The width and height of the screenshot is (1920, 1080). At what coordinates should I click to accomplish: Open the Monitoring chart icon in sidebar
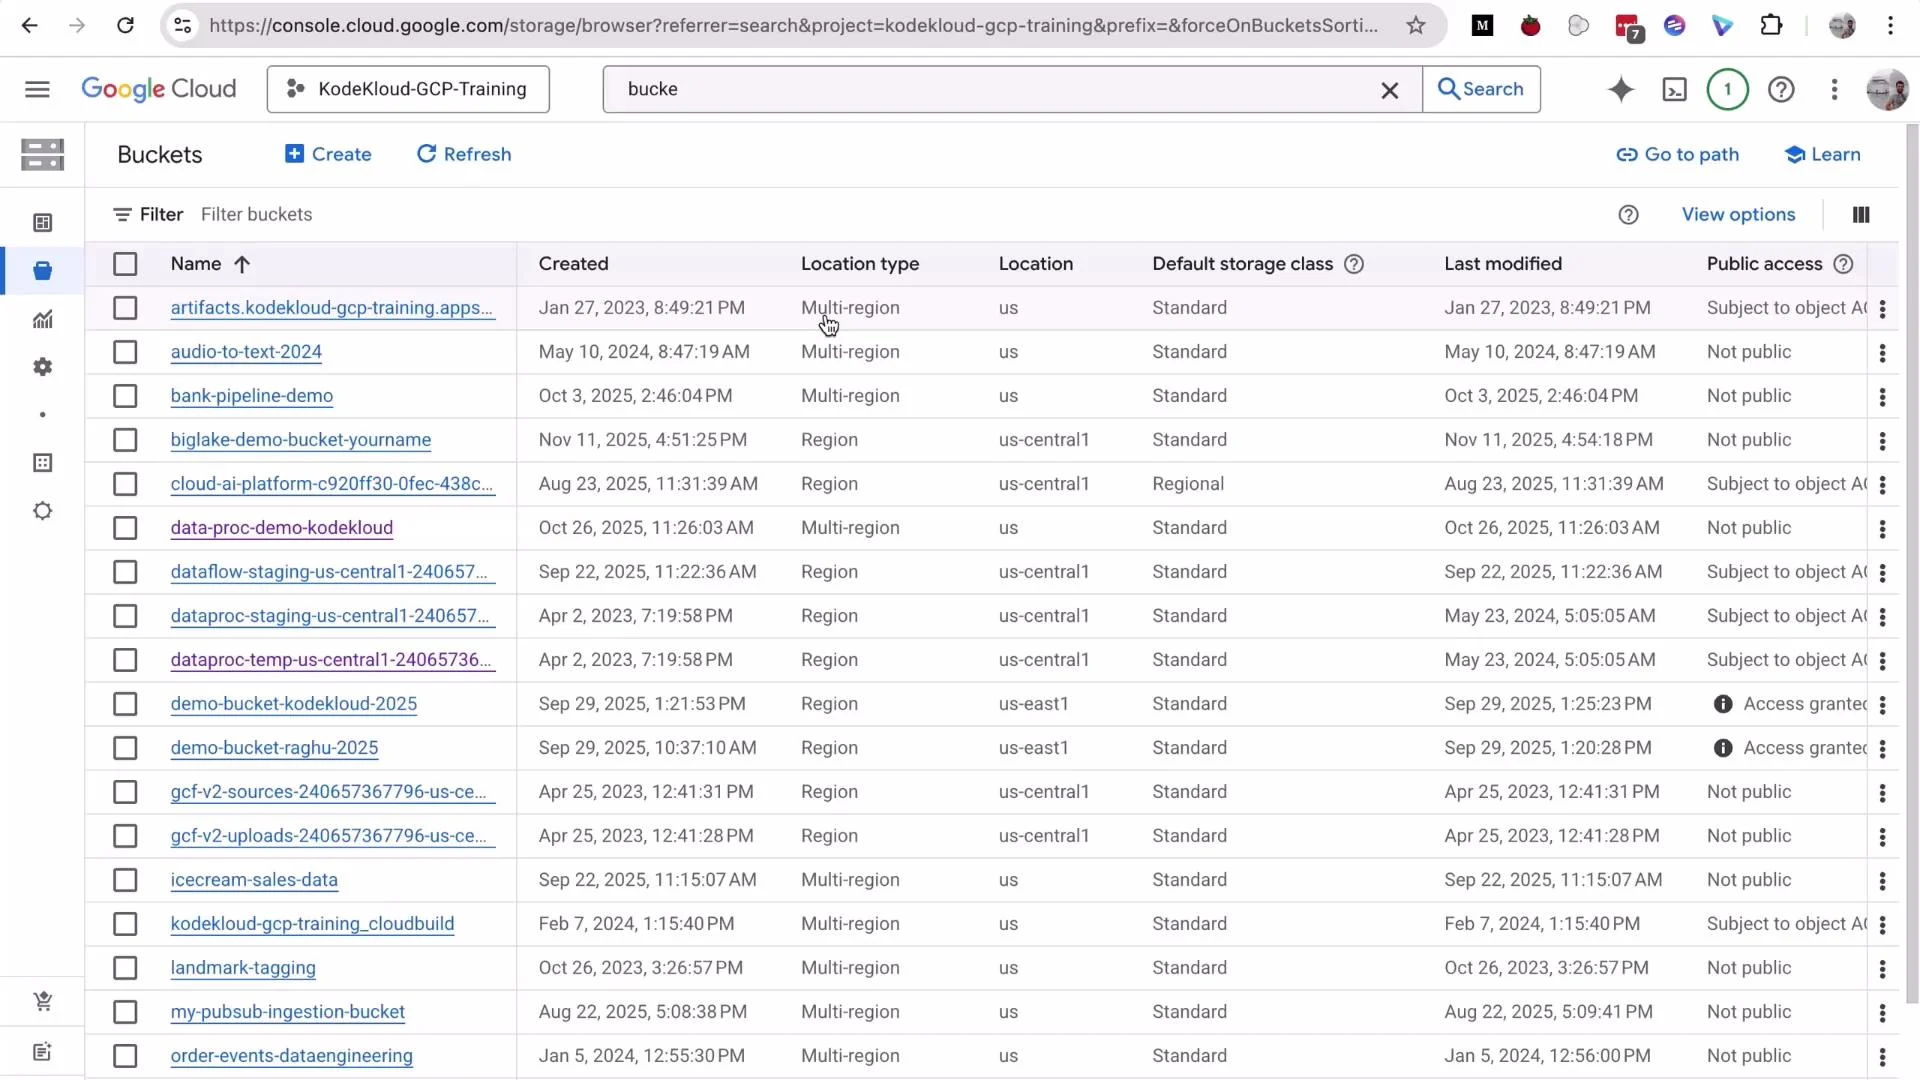click(x=42, y=319)
